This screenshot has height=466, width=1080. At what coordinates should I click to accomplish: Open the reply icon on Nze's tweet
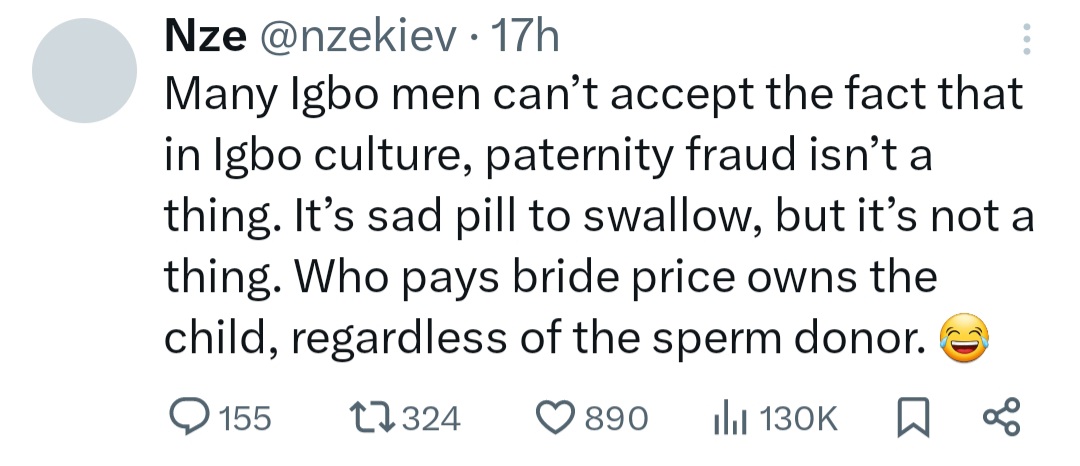(184, 417)
